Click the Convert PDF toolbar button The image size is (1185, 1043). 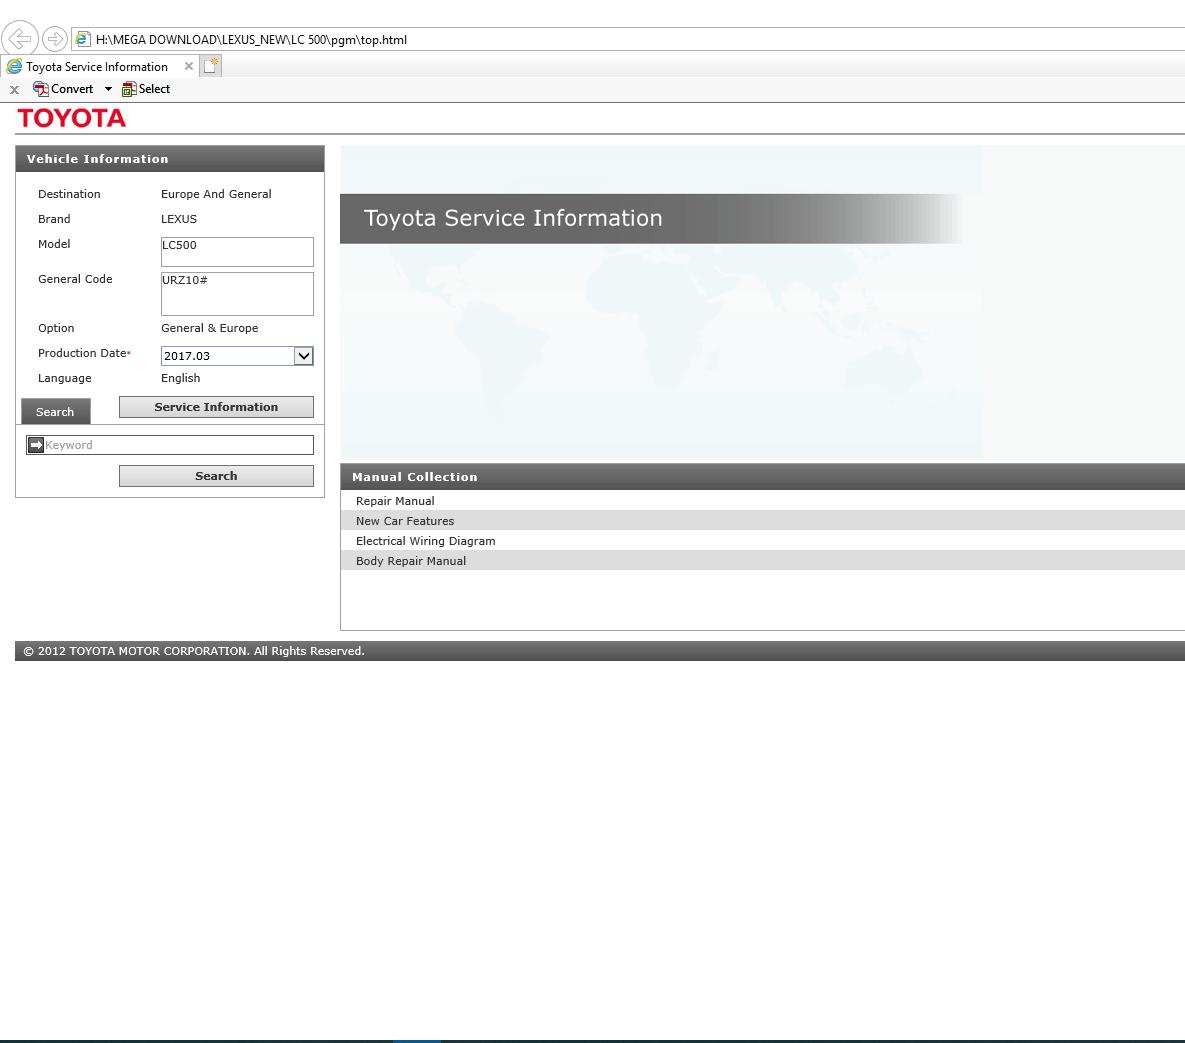[63, 89]
